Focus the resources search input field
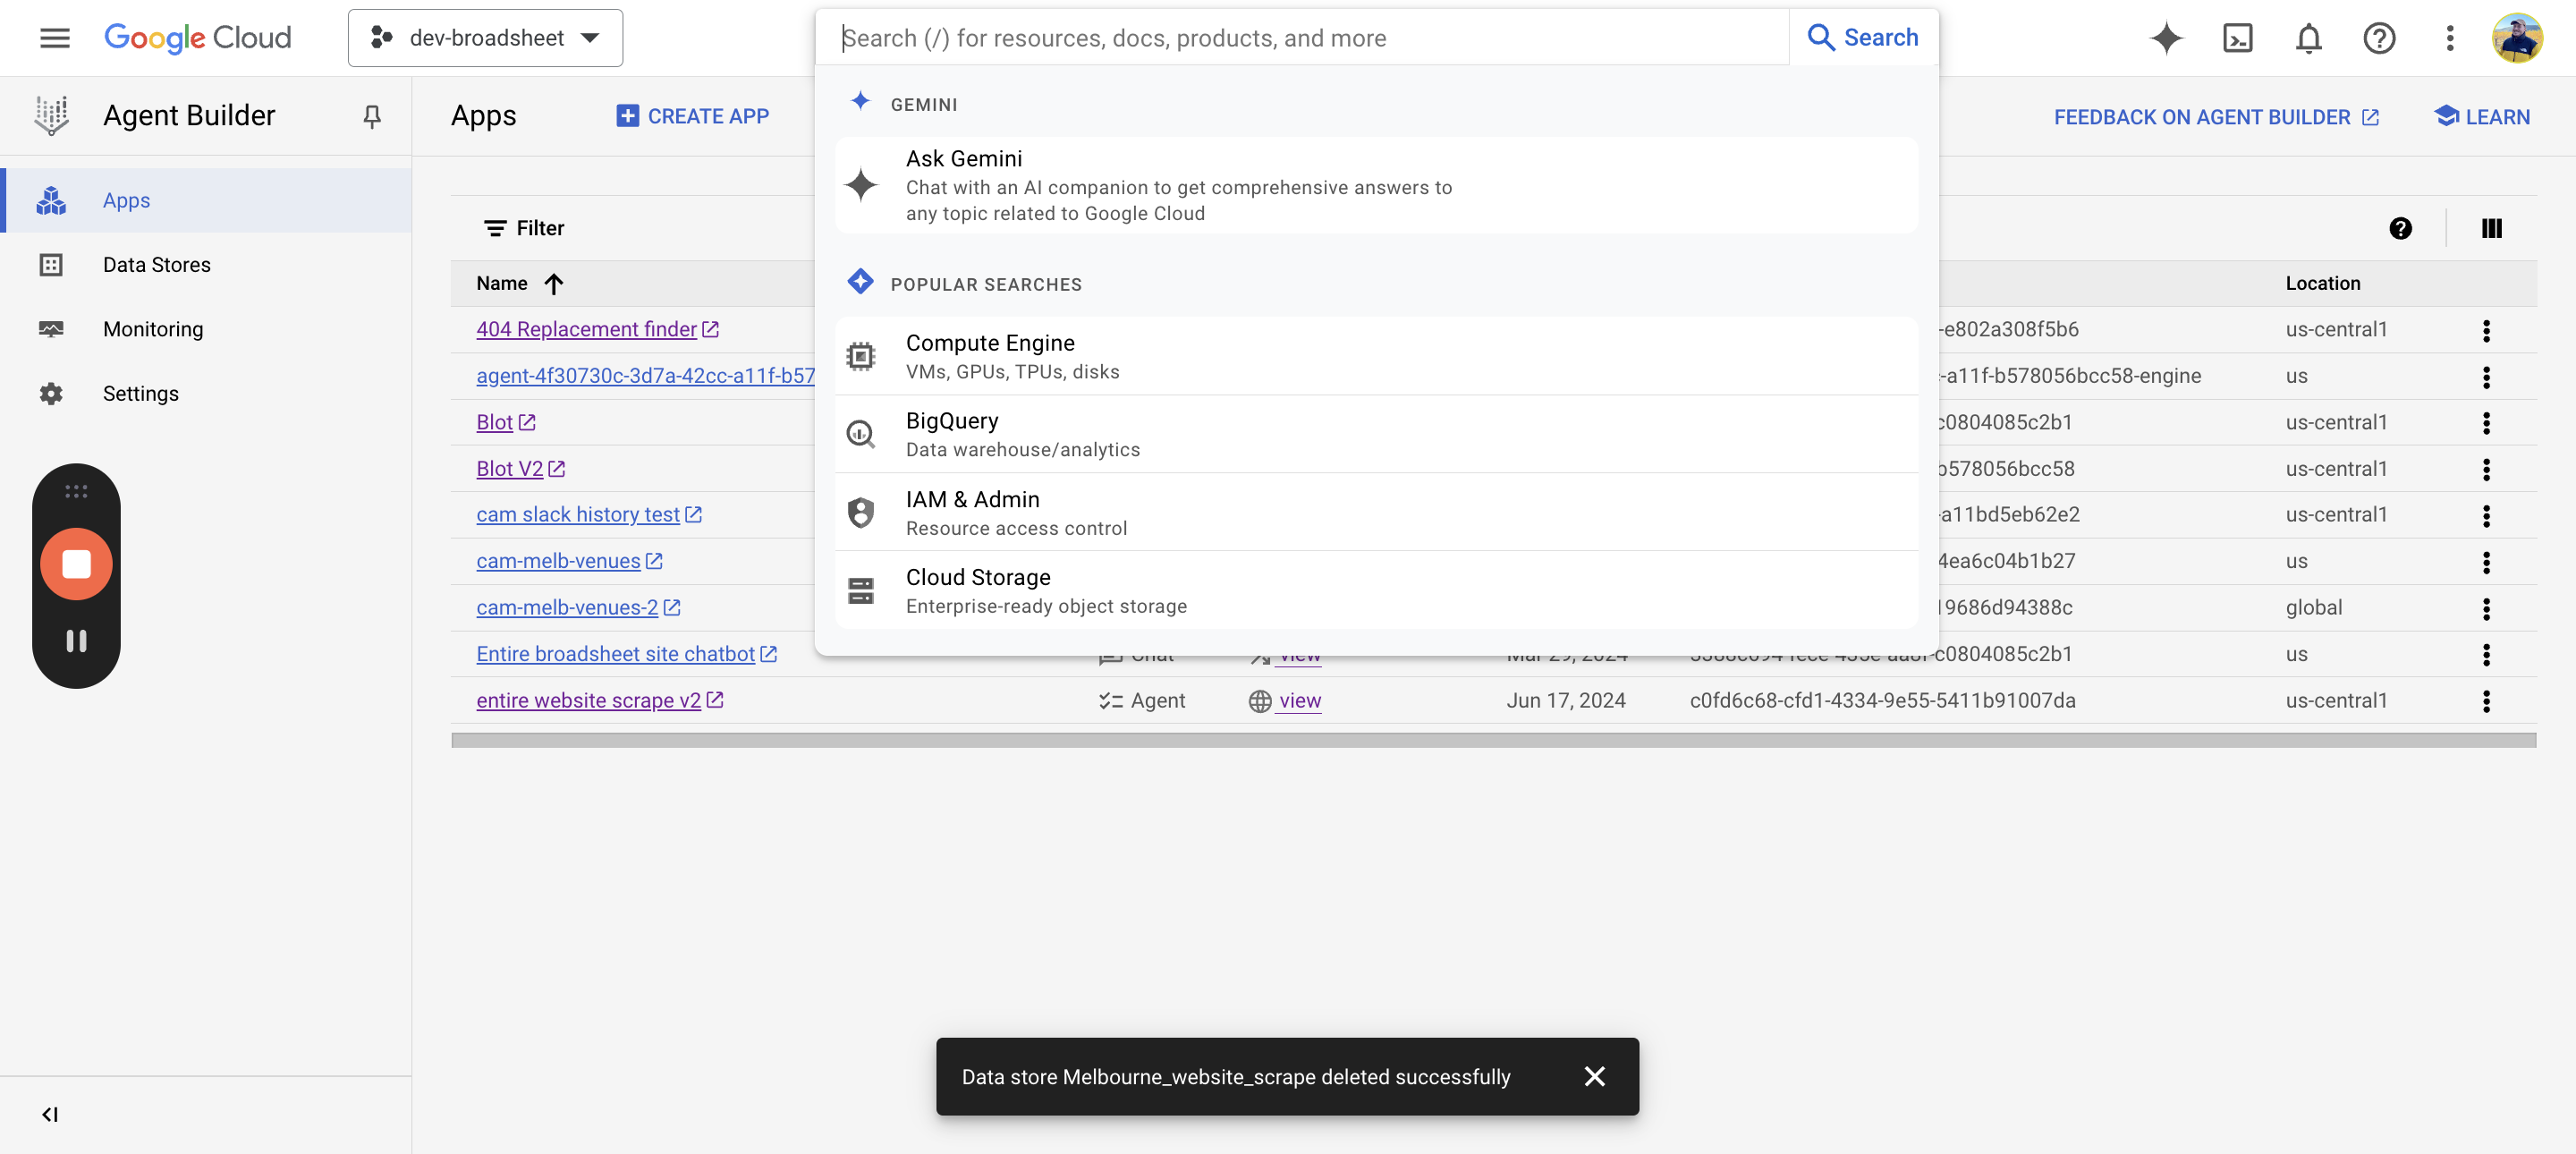The width and height of the screenshot is (2576, 1154). [1303, 38]
